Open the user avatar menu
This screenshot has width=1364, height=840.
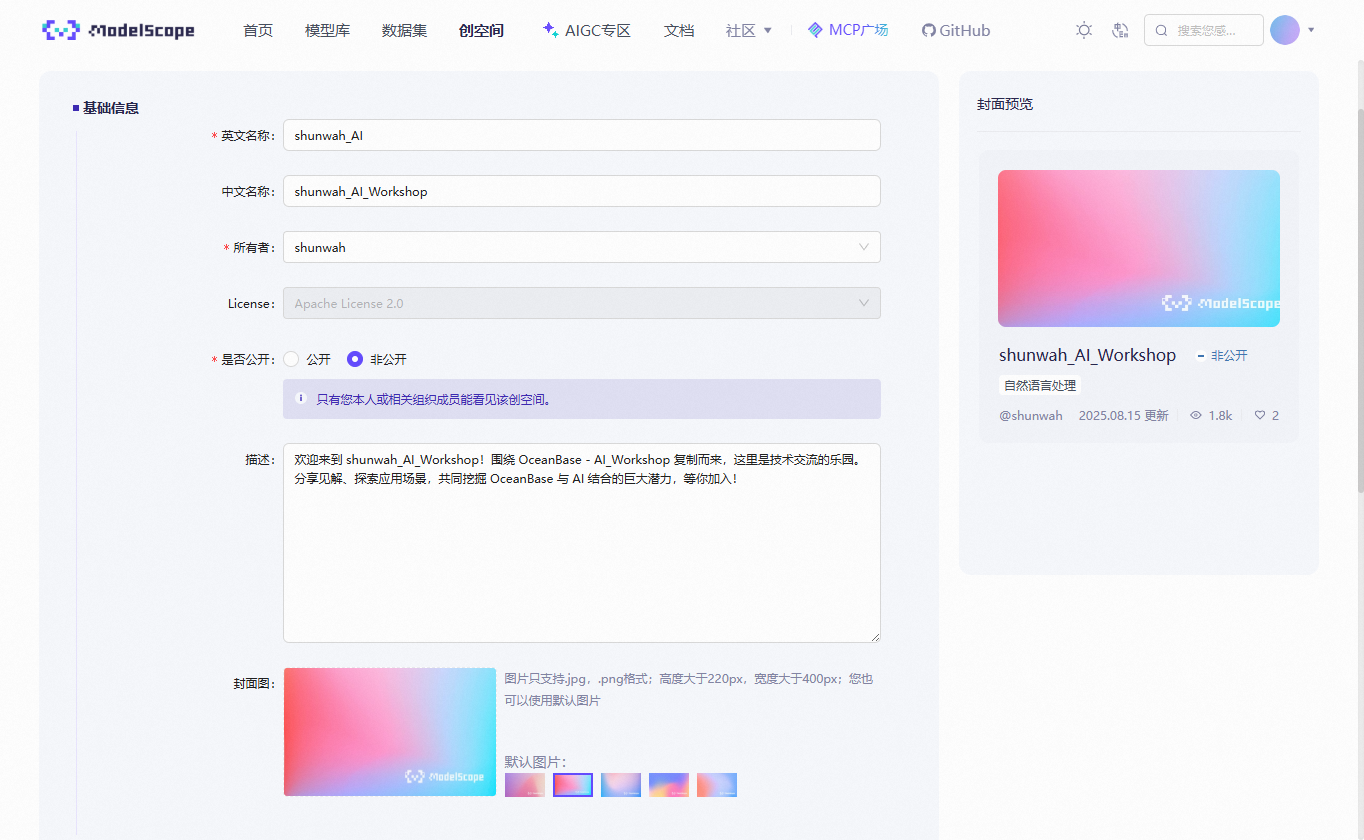click(x=1285, y=30)
